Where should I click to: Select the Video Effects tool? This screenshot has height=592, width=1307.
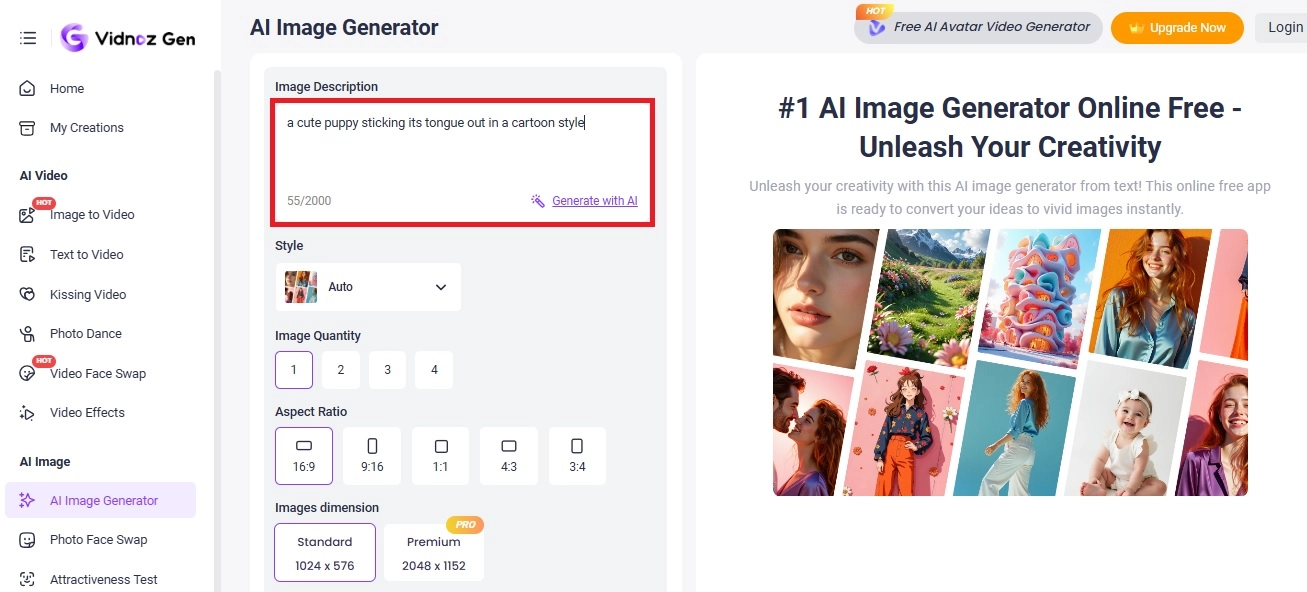[87, 412]
